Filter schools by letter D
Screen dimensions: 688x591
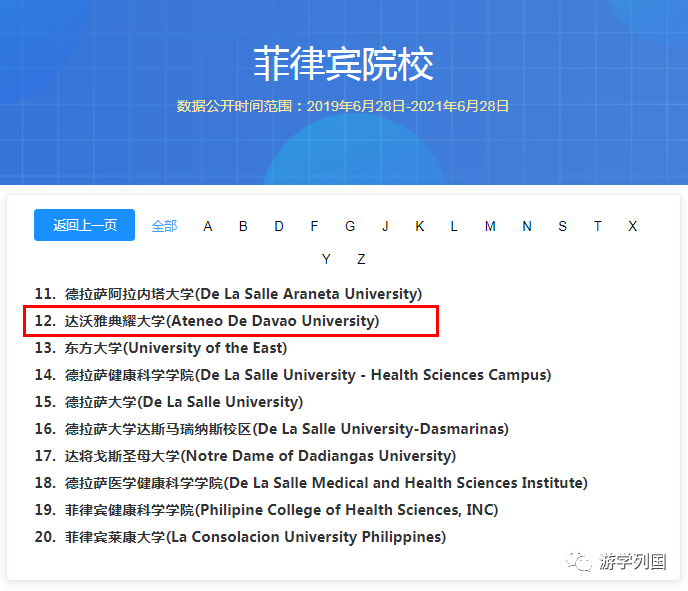tap(279, 226)
